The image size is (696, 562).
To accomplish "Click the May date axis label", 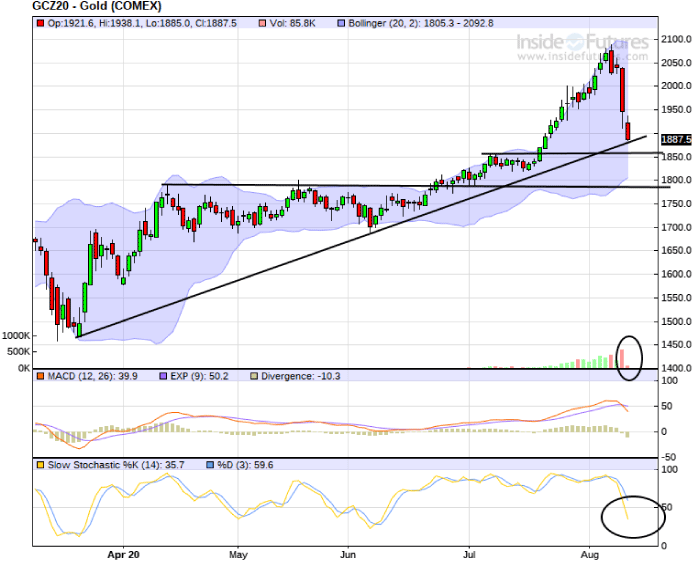I will pyautogui.click(x=237, y=553).
